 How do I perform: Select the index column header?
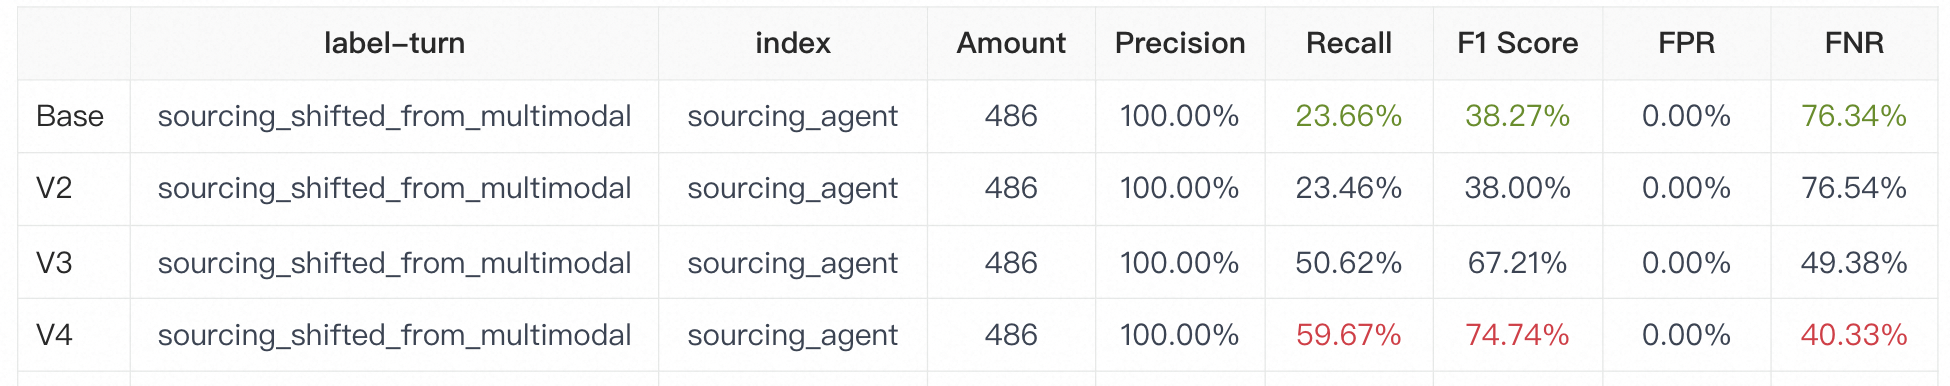tap(793, 43)
